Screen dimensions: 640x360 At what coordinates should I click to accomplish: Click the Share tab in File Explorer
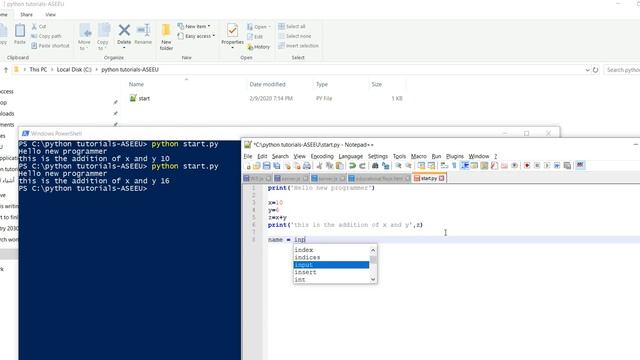coord(27,15)
